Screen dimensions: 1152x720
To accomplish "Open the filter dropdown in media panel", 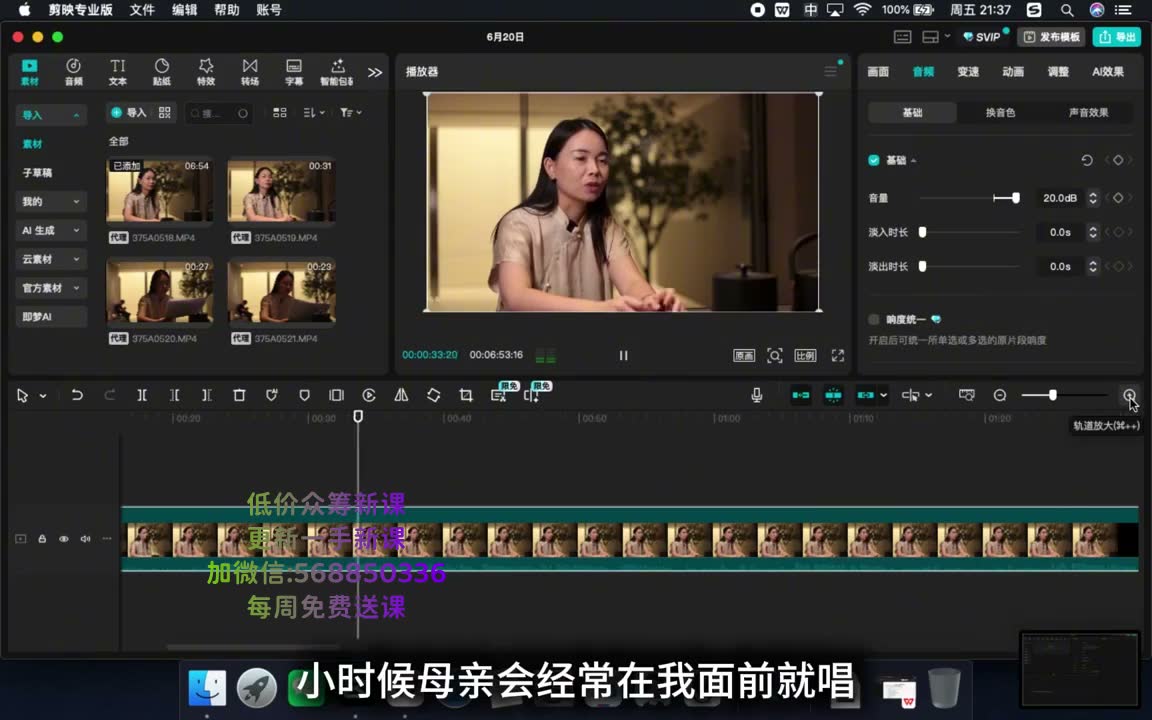I will (350, 112).
